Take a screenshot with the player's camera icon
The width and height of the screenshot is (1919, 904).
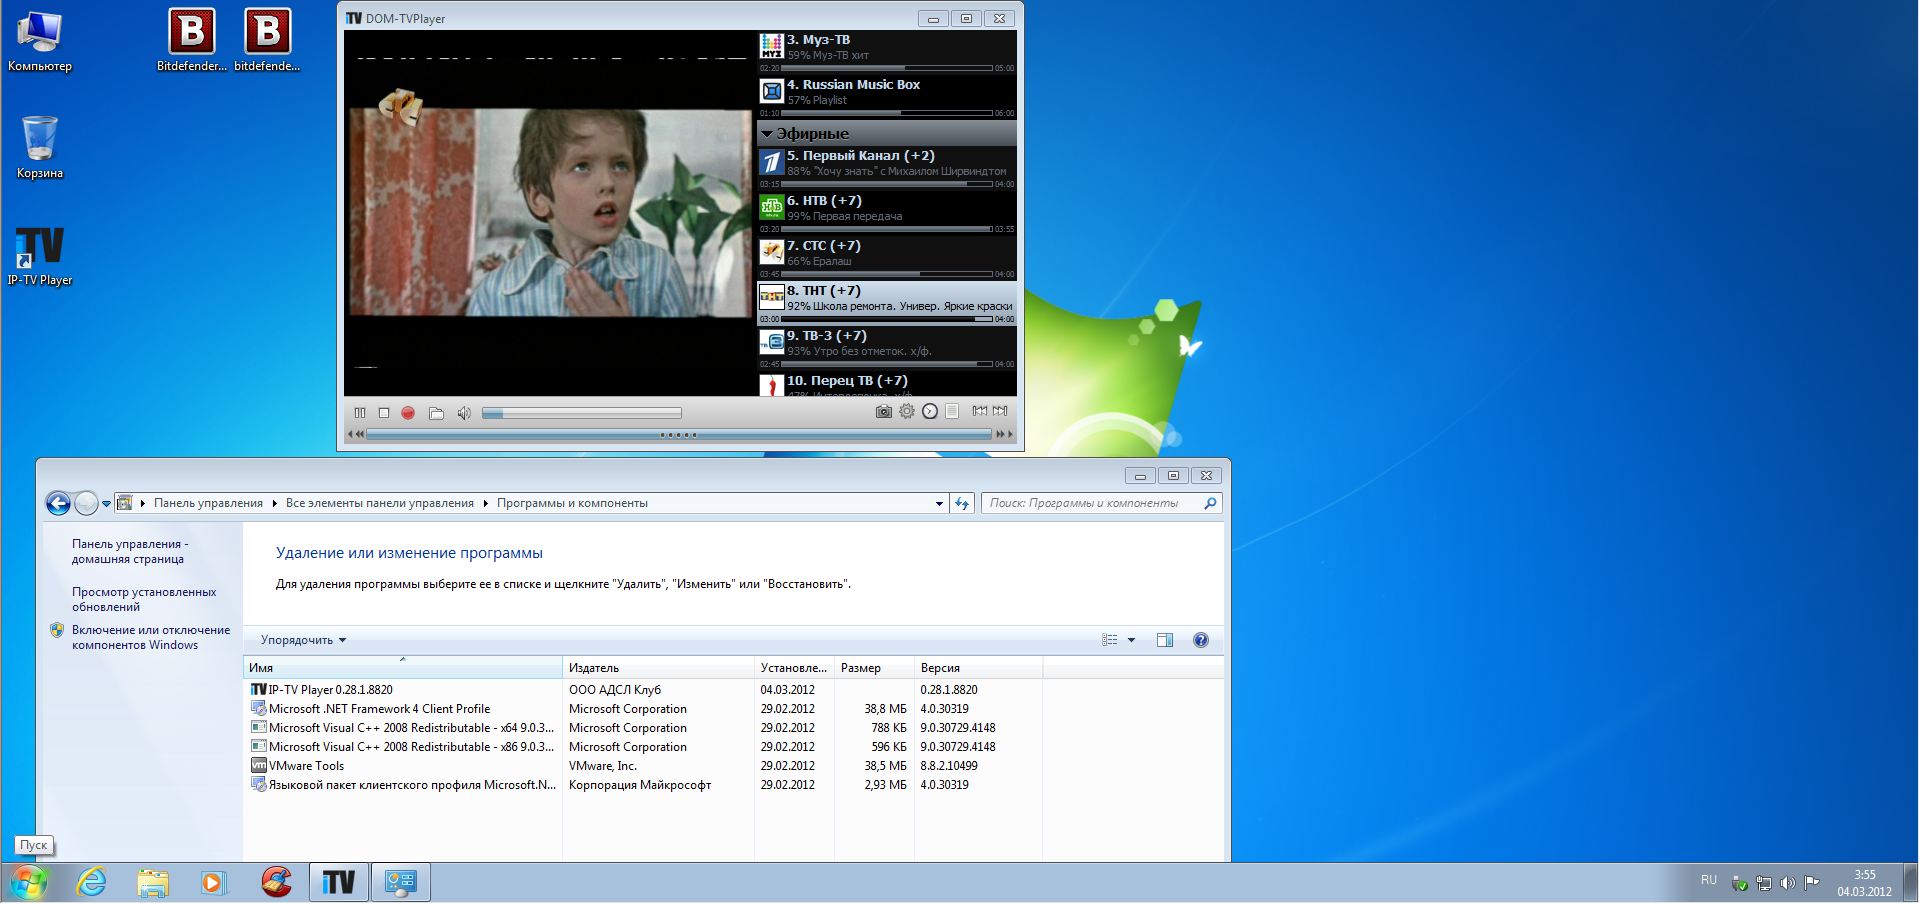tap(883, 411)
